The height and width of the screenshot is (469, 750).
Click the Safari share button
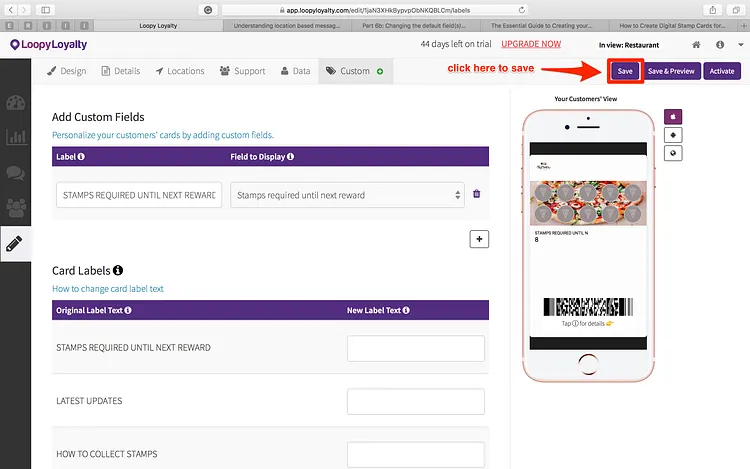click(x=713, y=10)
